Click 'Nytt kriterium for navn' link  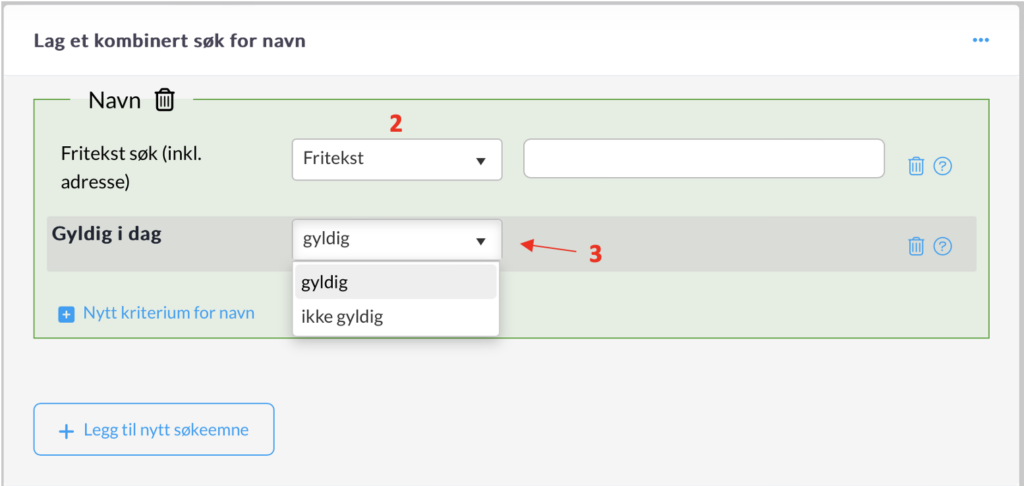(x=168, y=313)
